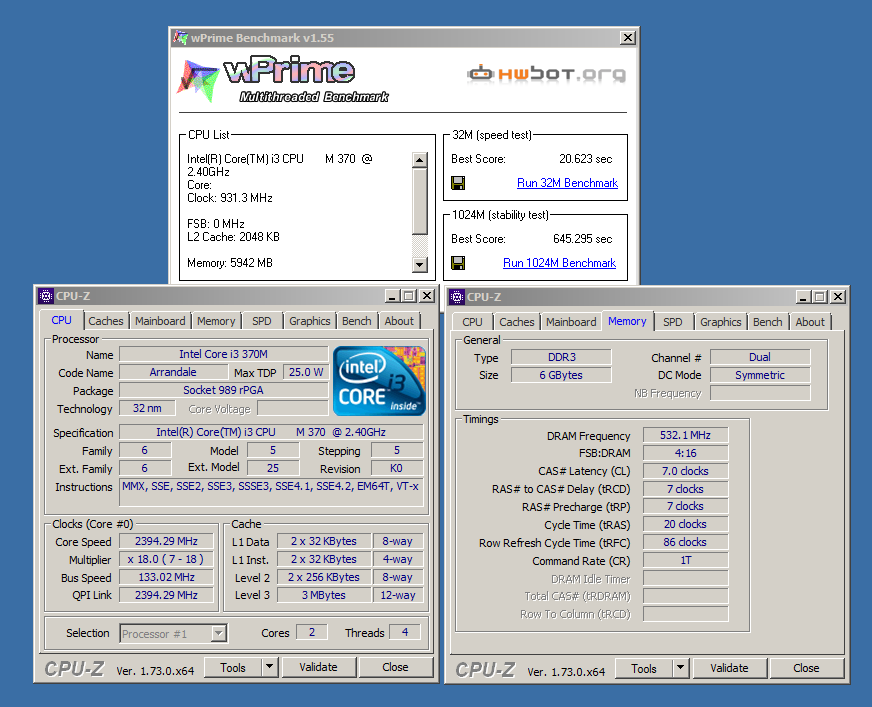Click the Package value Socket 989 rPGA
The width and height of the screenshot is (872, 707).
[224, 390]
